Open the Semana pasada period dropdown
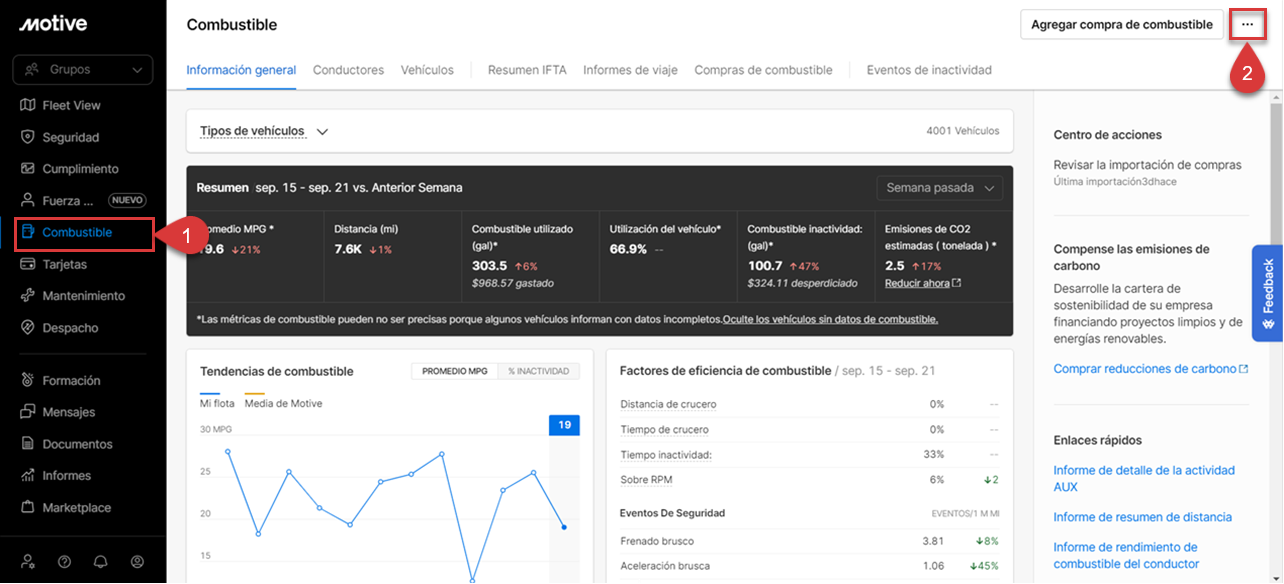Viewport: 1284px width, 584px height. point(939,188)
